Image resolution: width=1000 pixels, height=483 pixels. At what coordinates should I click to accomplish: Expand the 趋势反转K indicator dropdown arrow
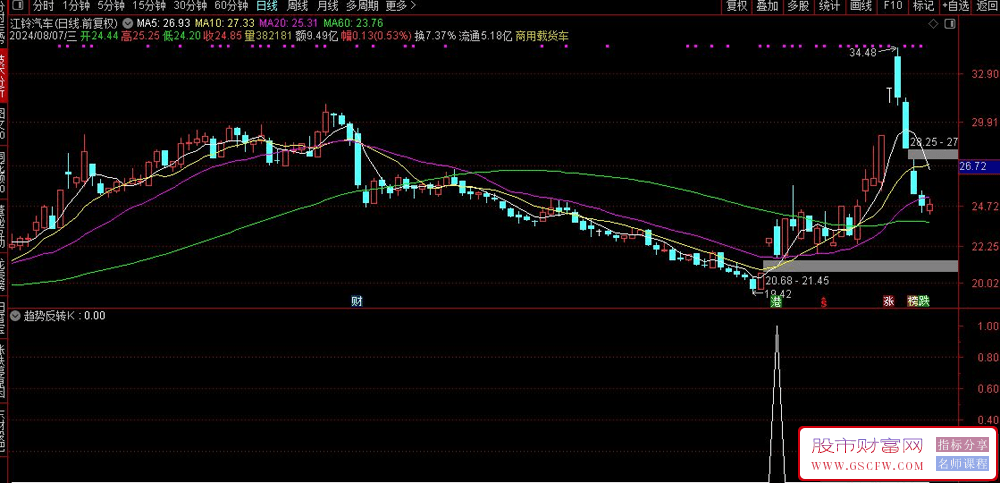coord(15,315)
